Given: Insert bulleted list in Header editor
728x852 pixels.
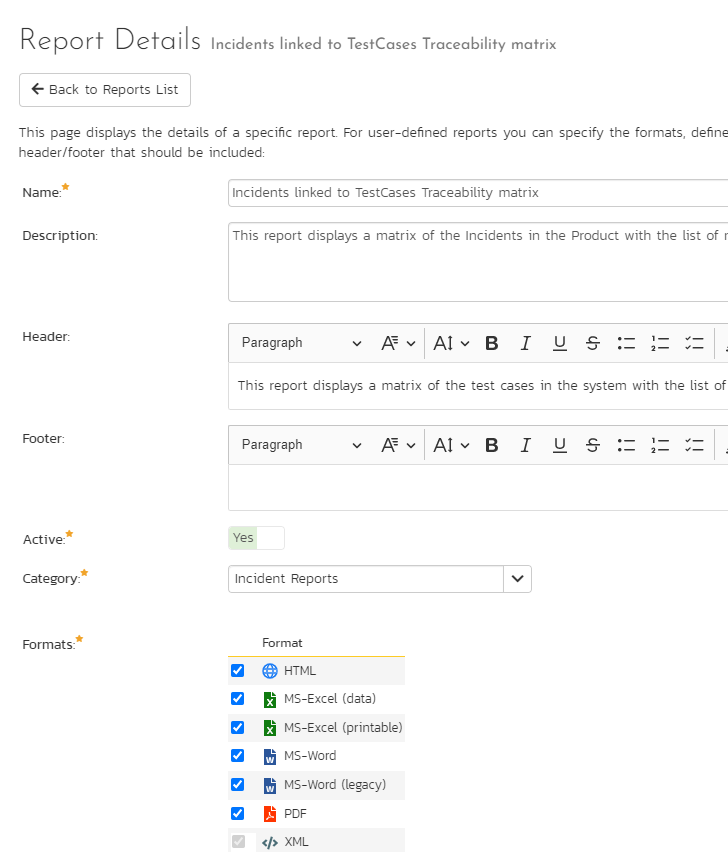Looking at the screenshot, I should pyautogui.click(x=626, y=343).
